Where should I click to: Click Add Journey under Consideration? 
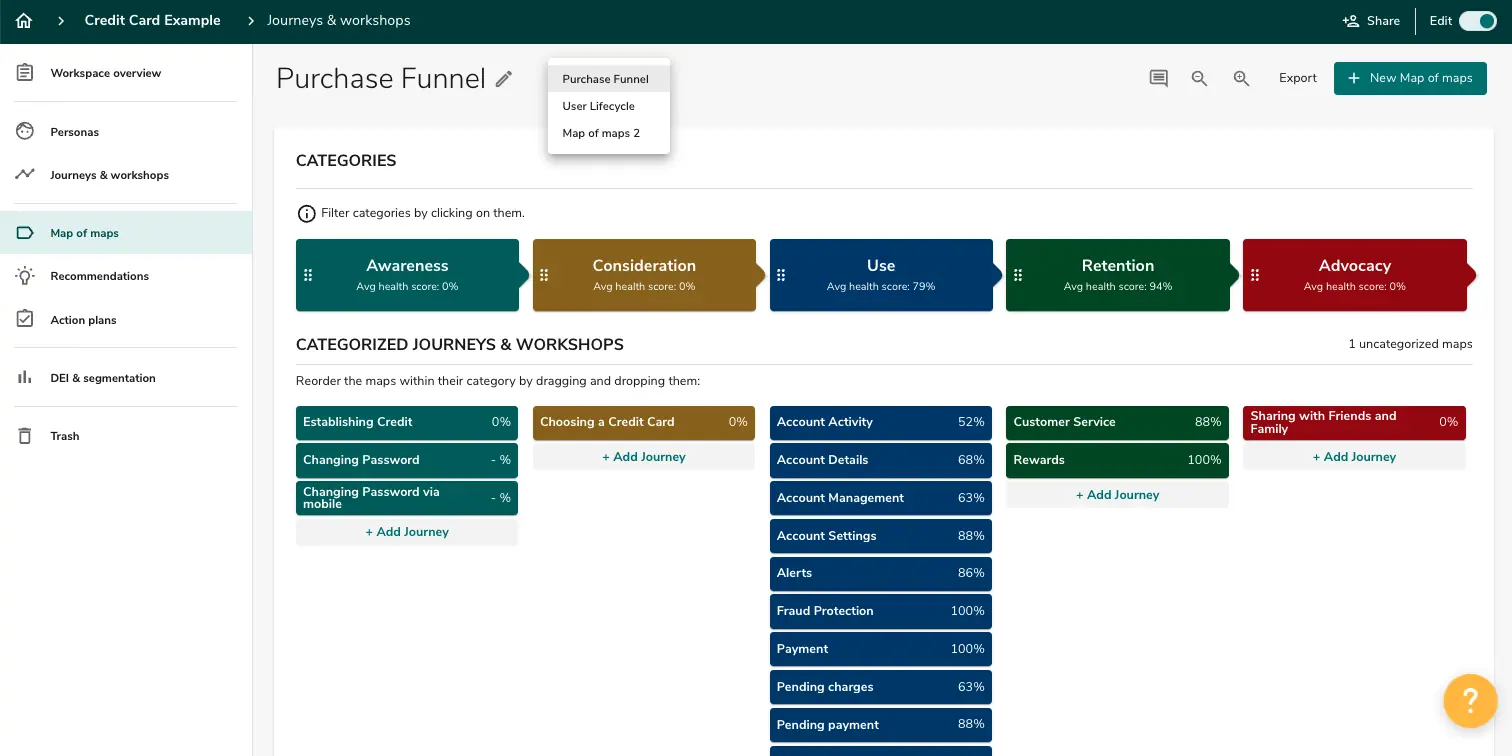[644, 457]
